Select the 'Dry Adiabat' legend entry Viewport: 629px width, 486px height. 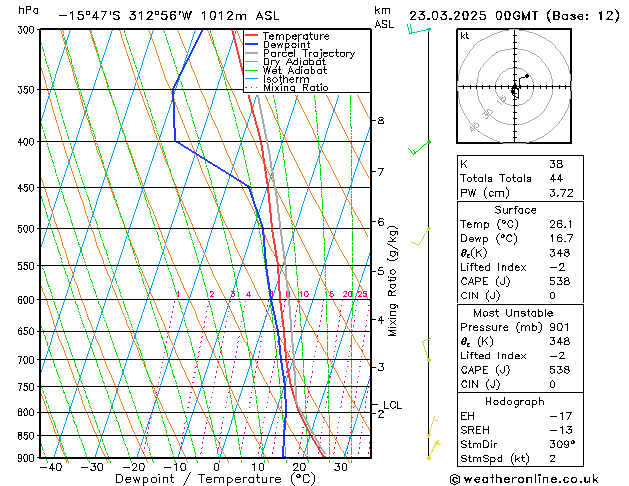(294, 62)
